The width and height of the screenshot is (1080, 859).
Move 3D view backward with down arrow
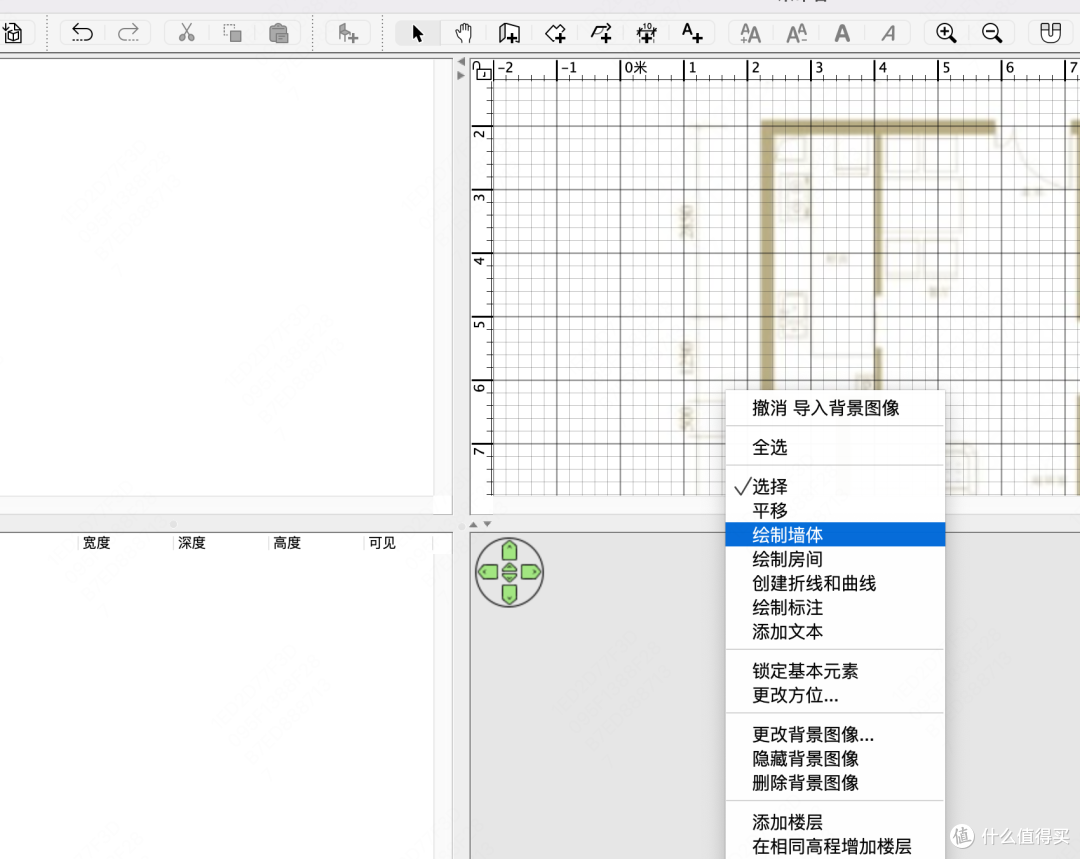pyautogui.click(x=509, y=594)
